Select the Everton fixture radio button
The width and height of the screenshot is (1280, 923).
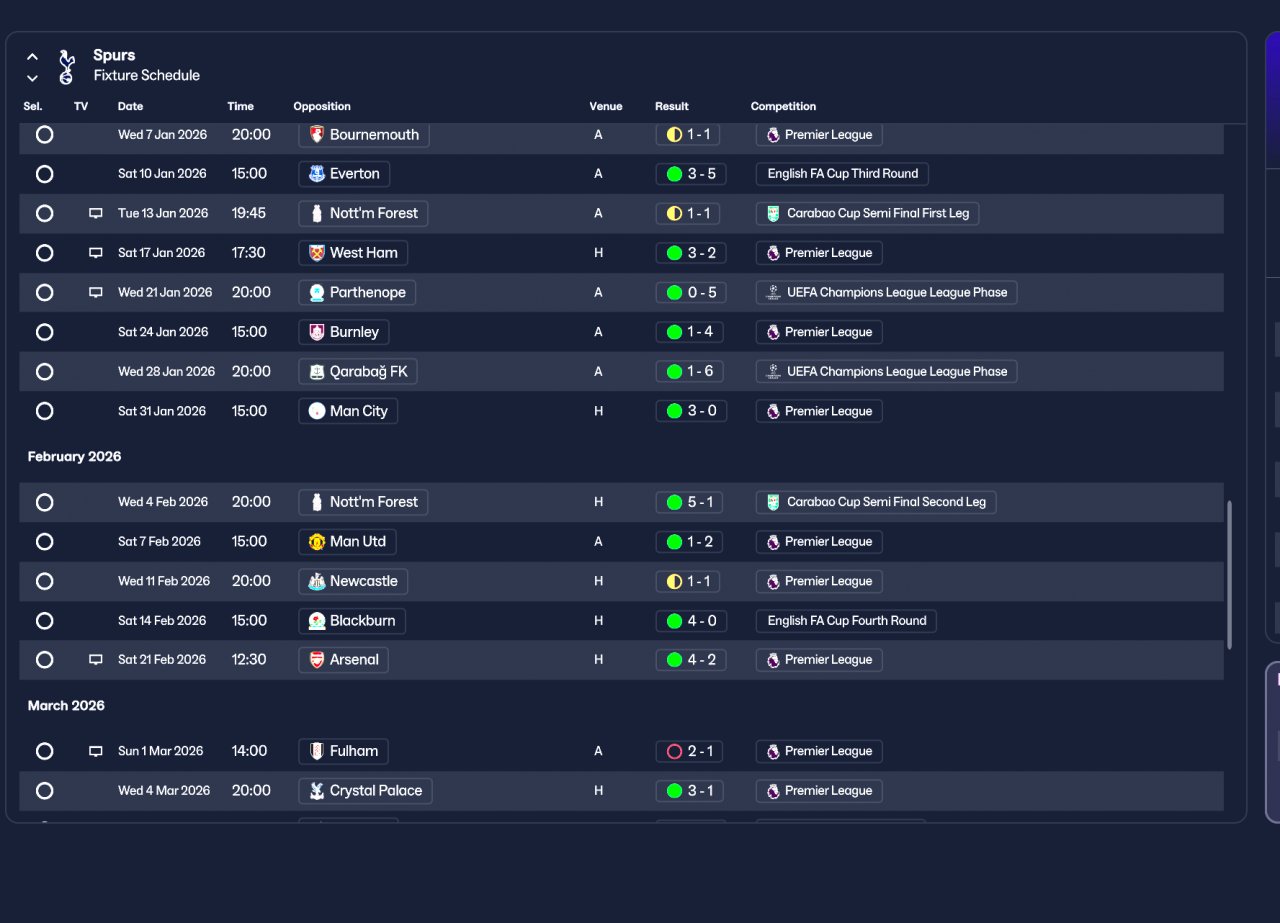click(x=44, y=174)
